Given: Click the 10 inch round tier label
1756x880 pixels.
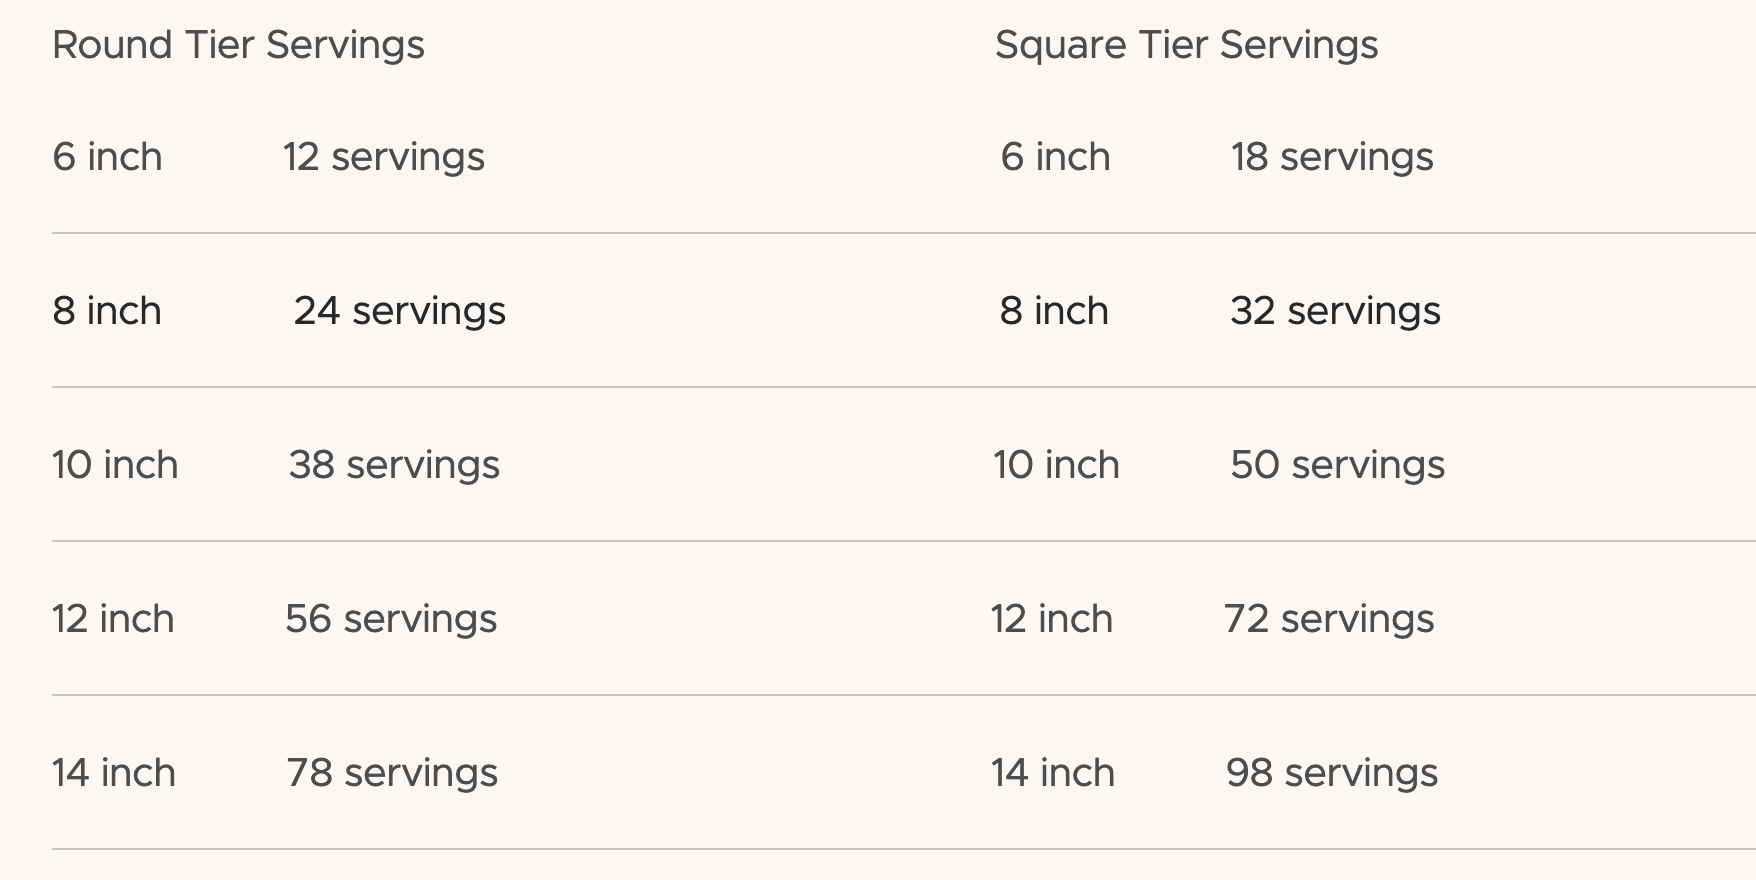Looking at the screenshot, I should (x=115, y=465).
